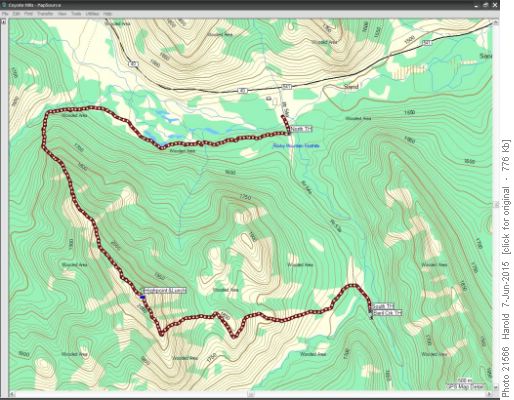Viewport: 514px width, 400px height.
Task: Click the GPS Map Detail label
Action: 466,387
